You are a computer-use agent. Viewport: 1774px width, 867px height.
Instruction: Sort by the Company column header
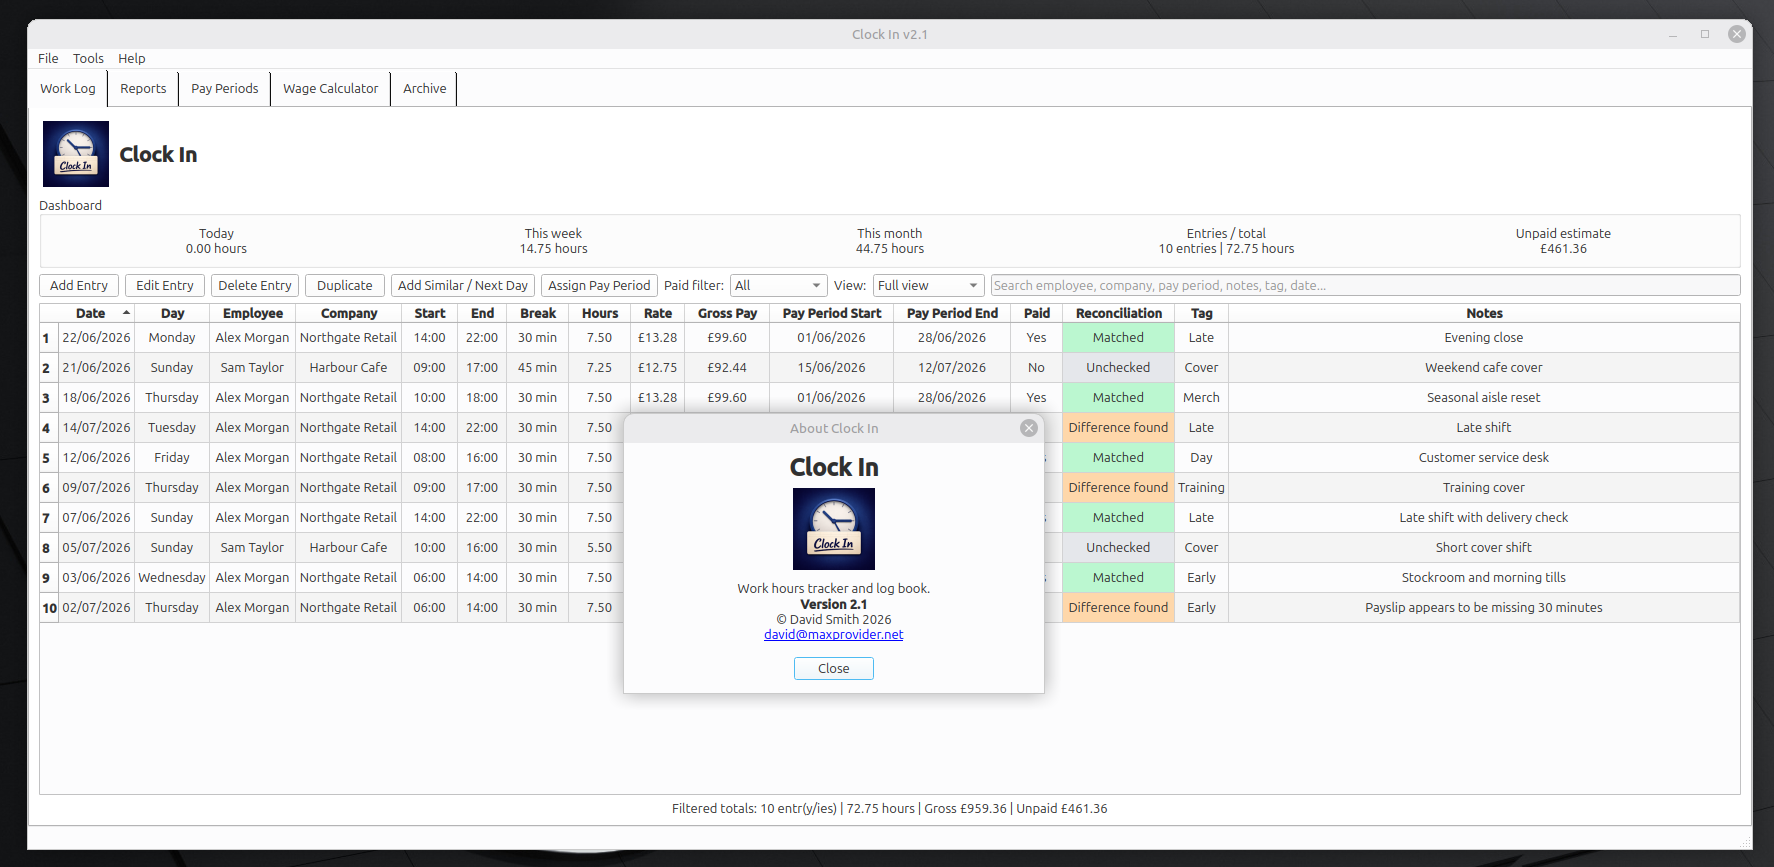point(349,314)
